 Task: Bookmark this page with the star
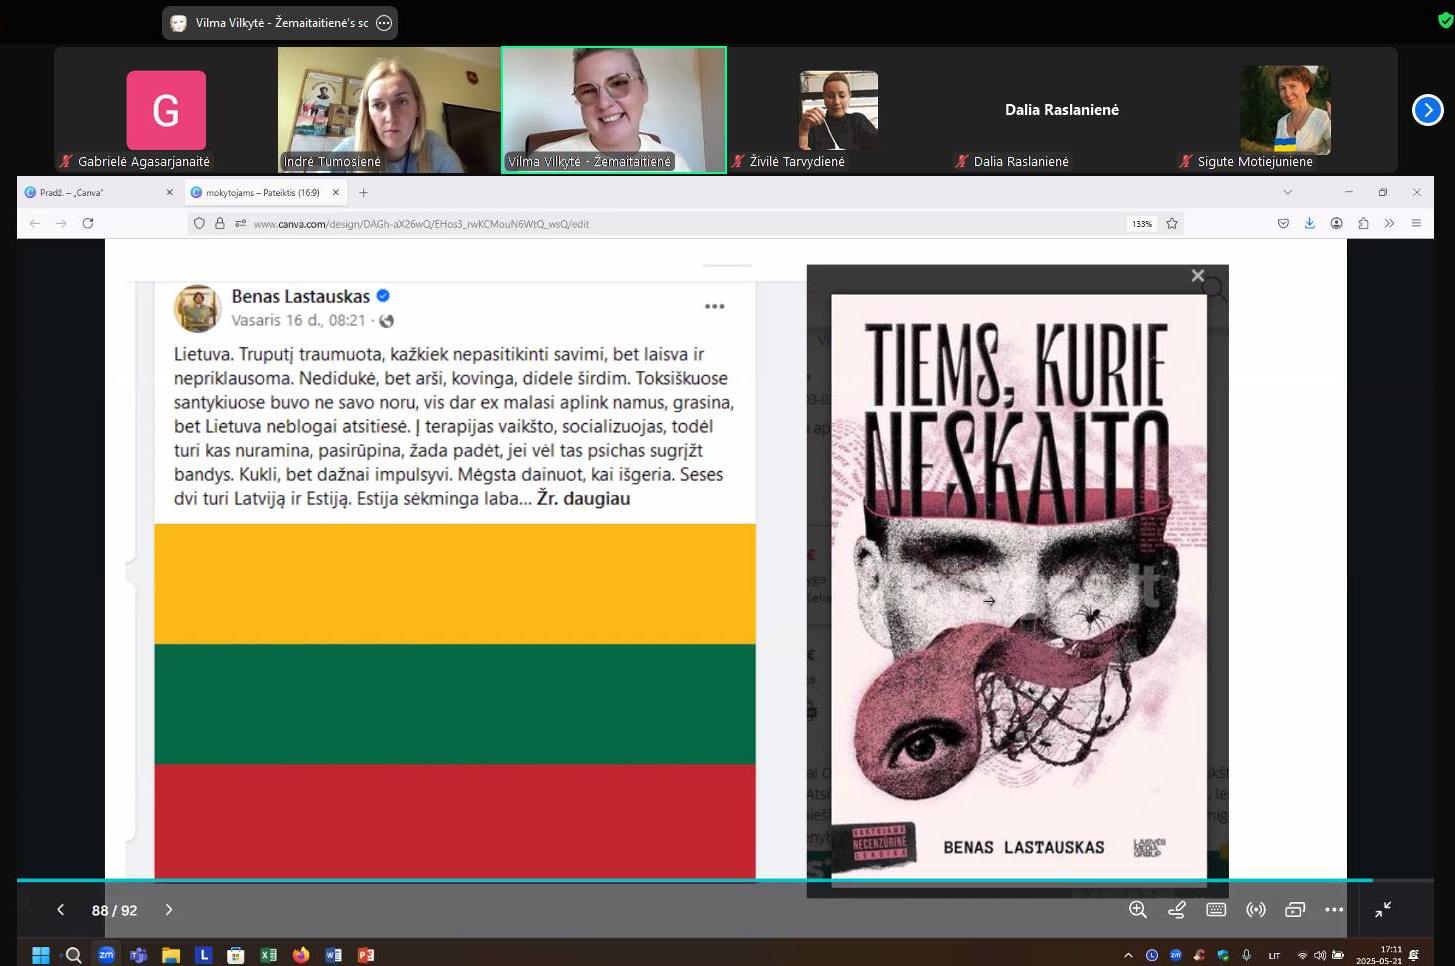point(1172,224)
